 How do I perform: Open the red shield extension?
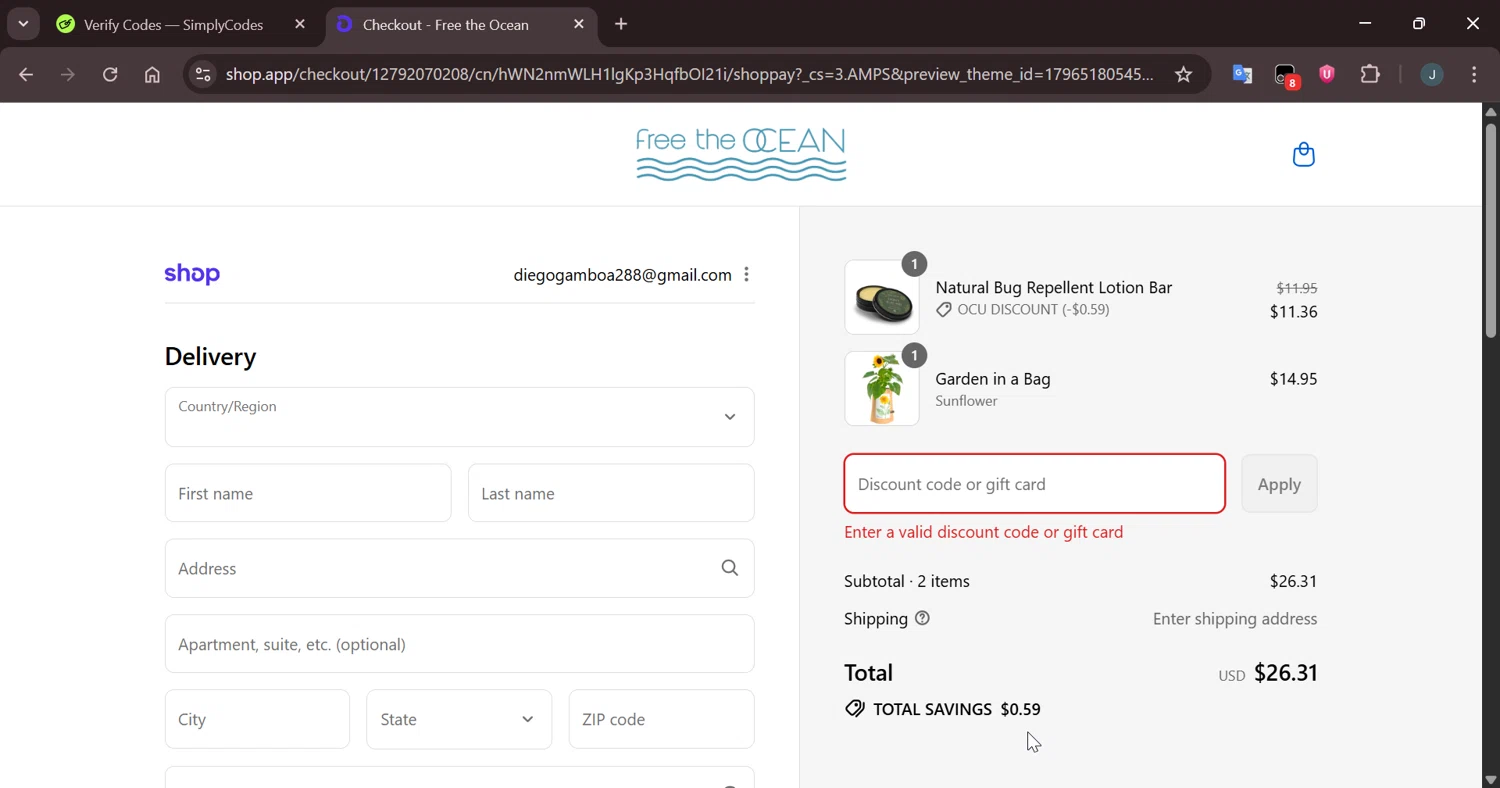[1327, 74]
